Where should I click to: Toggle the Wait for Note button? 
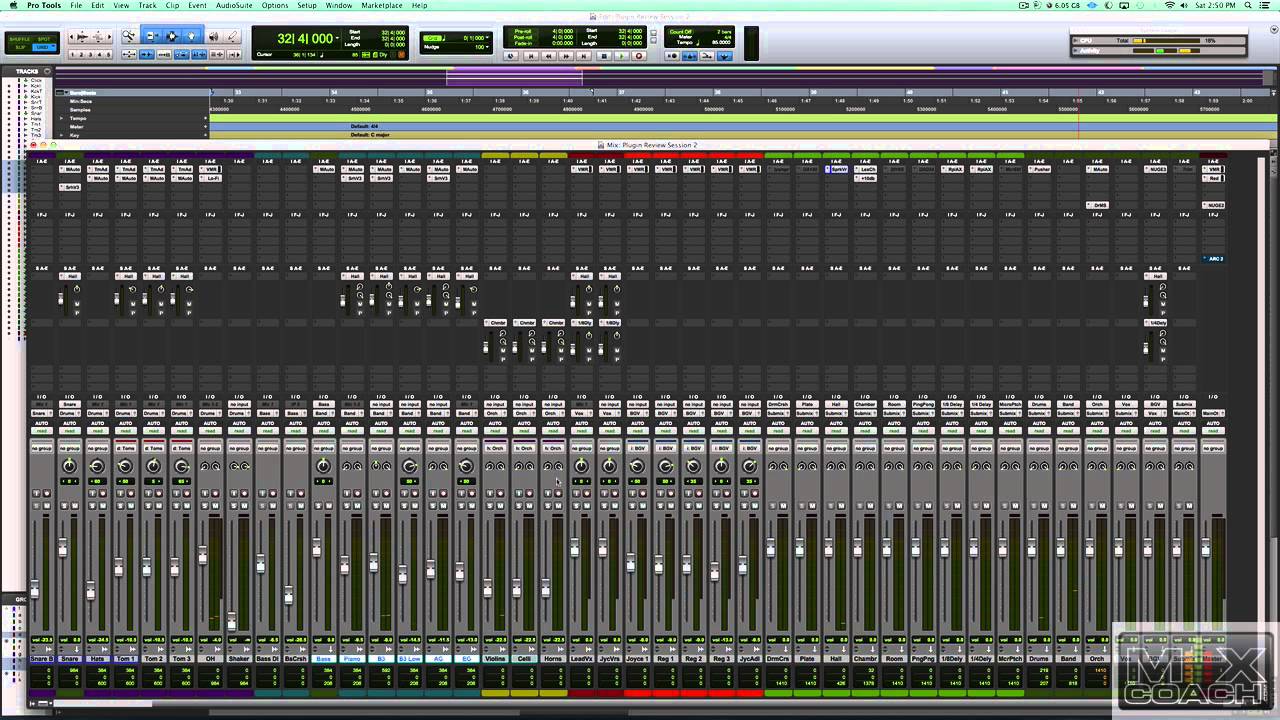[672, 56]
